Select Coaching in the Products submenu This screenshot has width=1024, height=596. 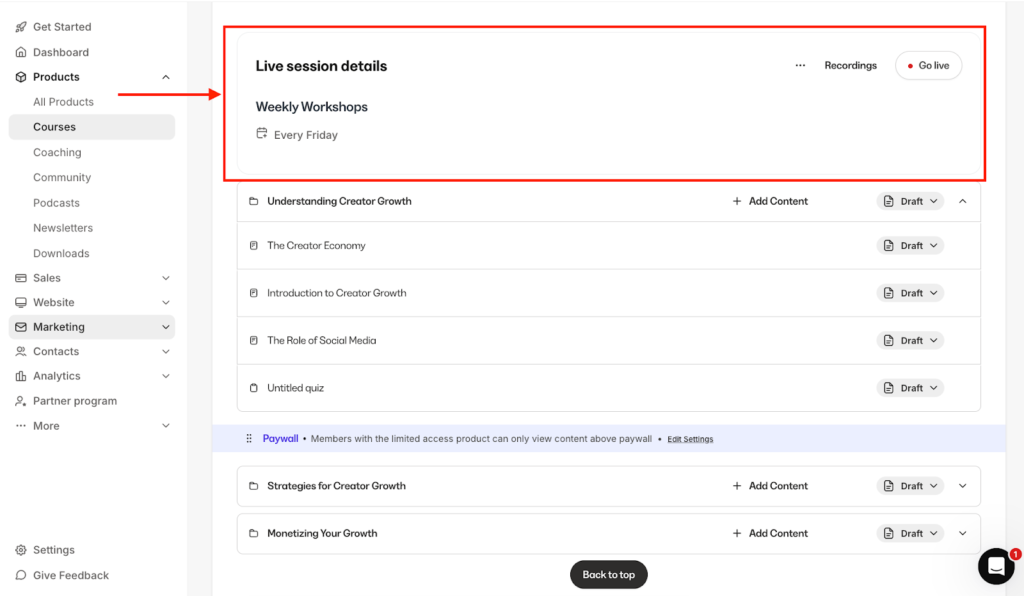[x=57, y=152]
